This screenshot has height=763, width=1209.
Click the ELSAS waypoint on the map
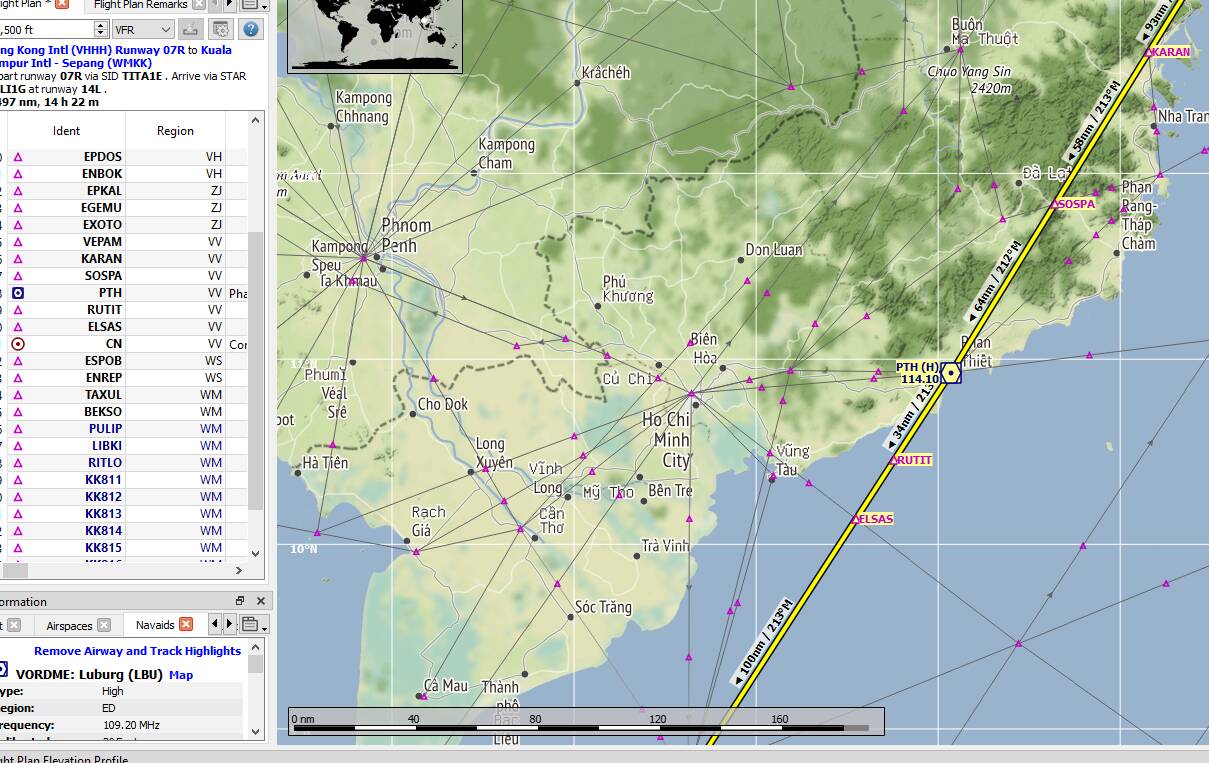(x=855, y=519)
